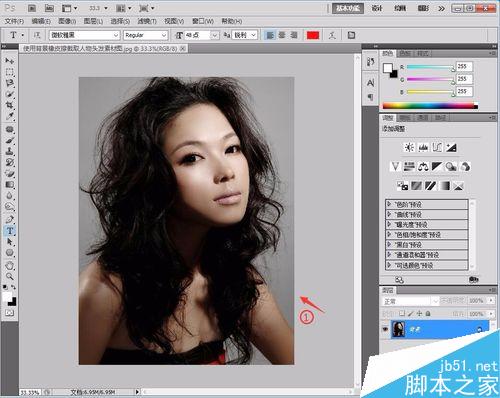Toggle center align text option

point(282,35)
